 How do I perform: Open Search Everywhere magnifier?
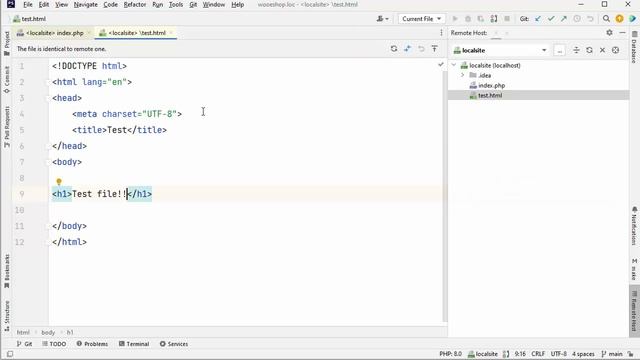pyautogui.click(x=606, y=19)
